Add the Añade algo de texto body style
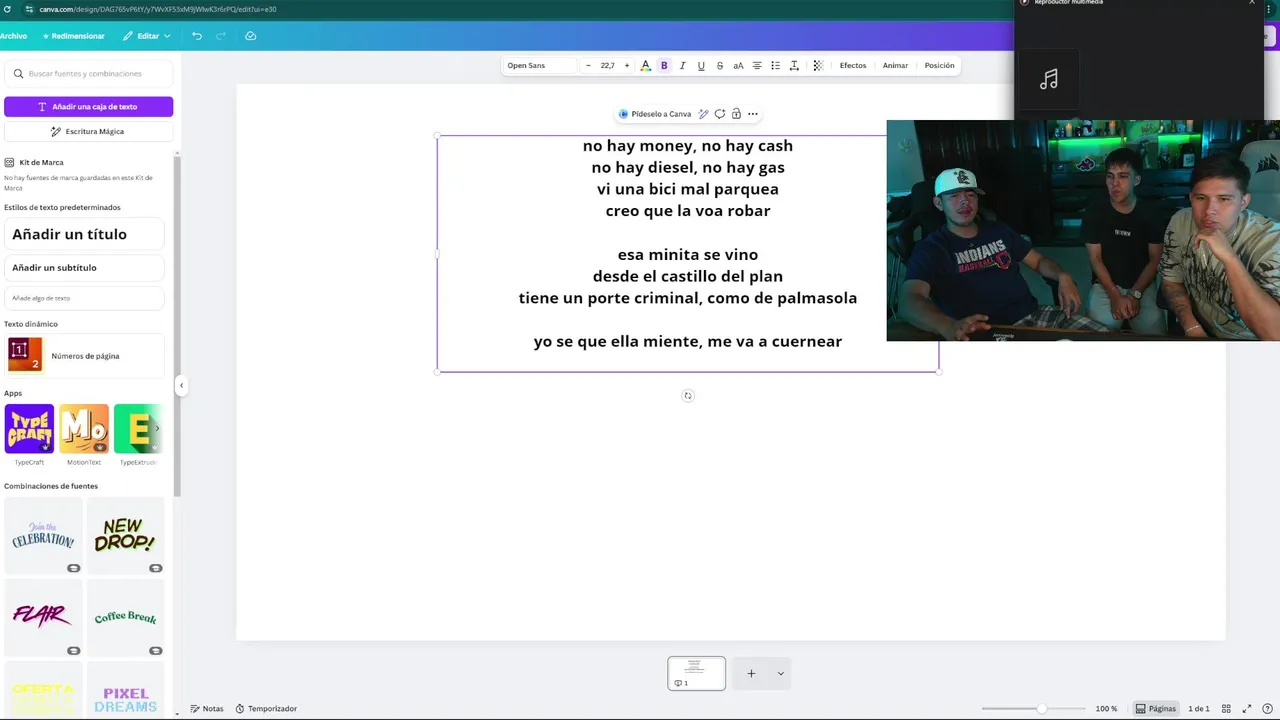This screenshot has width=1280, height=720. point(84,298)
